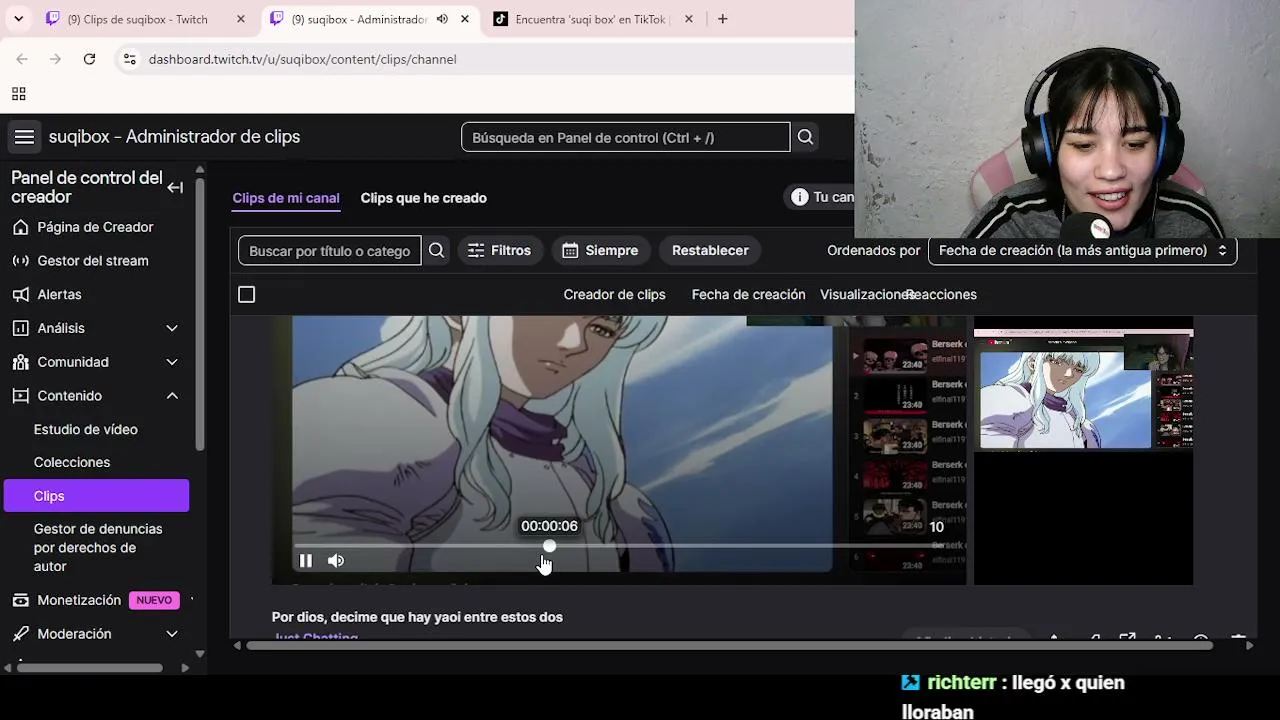The width and height of the screenshot is (1280, 720).
Task: Open Colecciones in sidebar
Action: 72,462
